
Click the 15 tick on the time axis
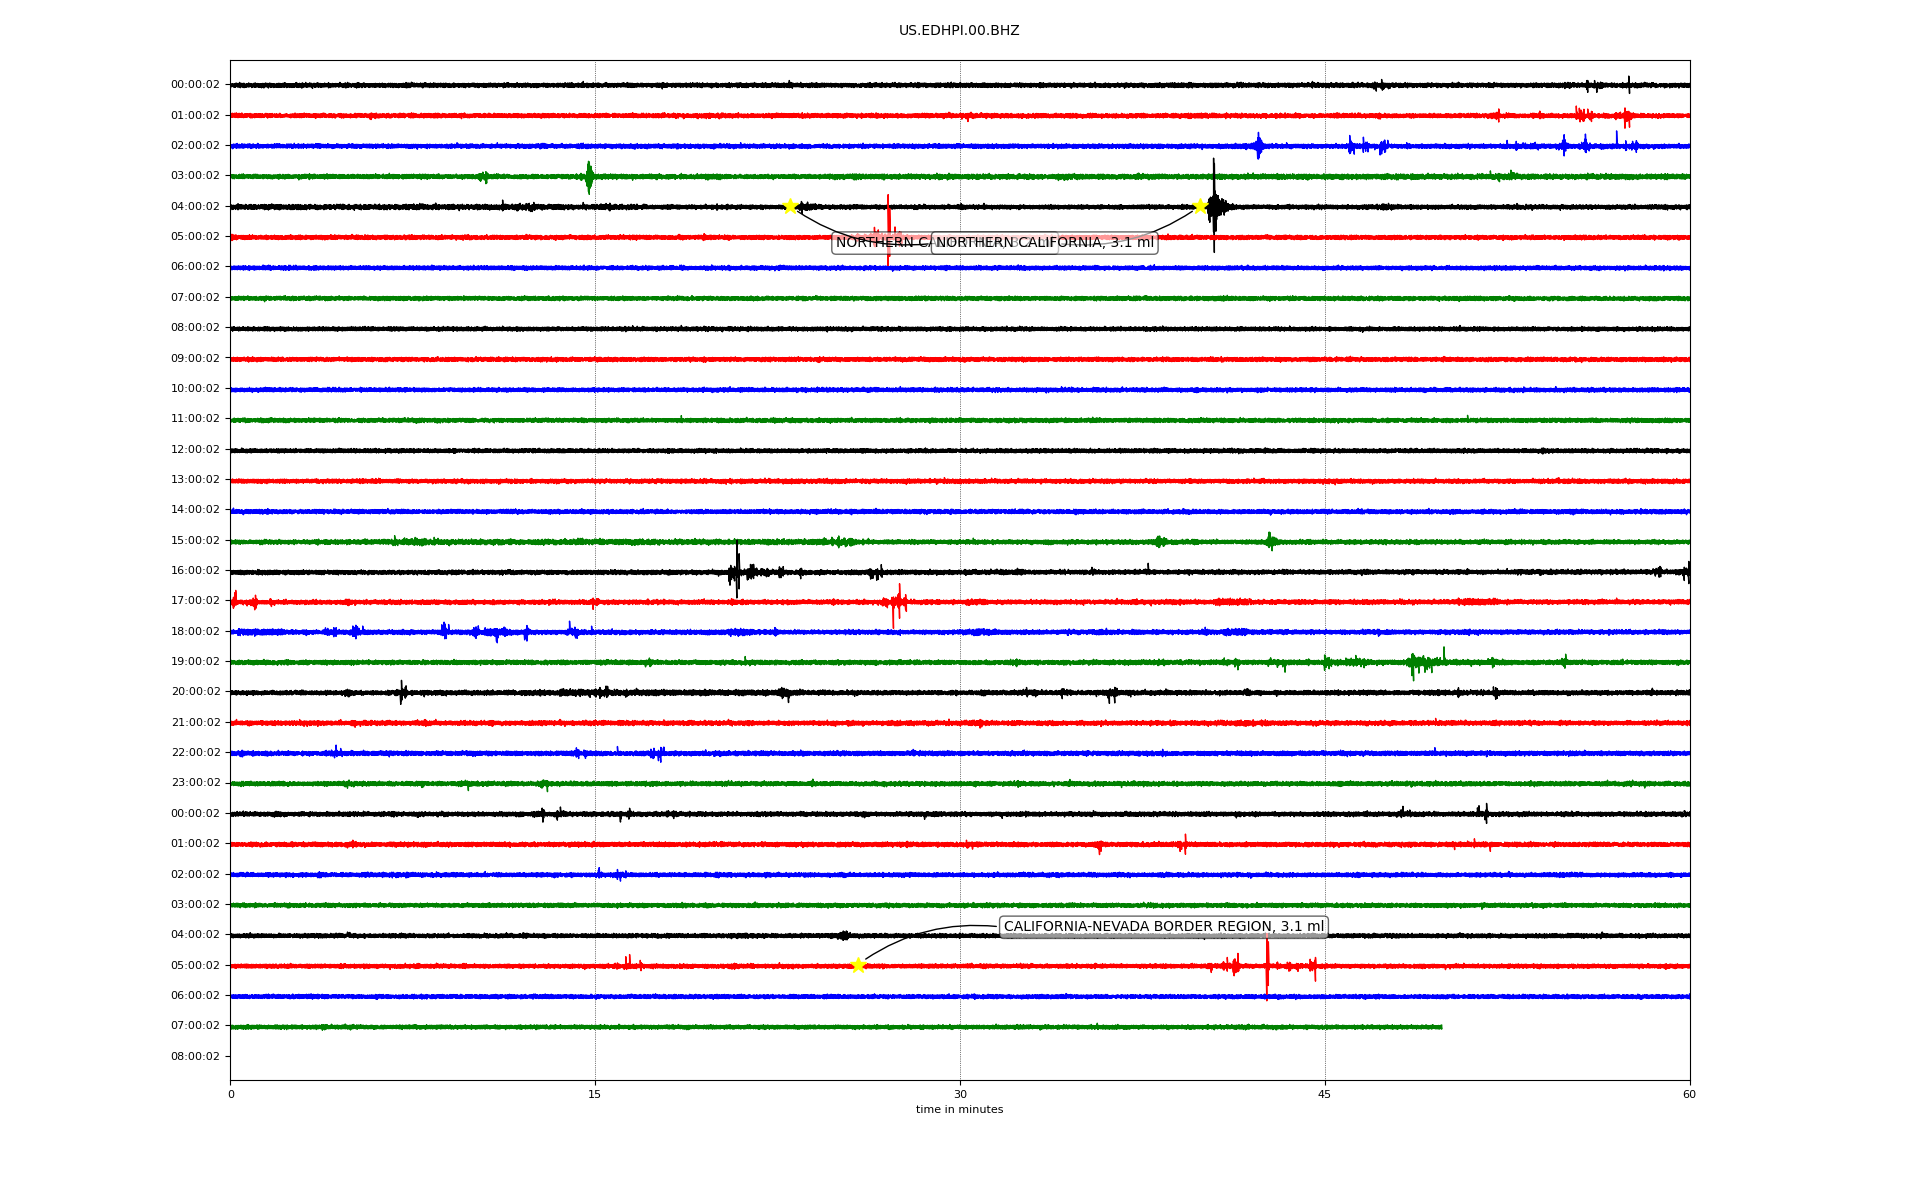(x=595, y=1094)
